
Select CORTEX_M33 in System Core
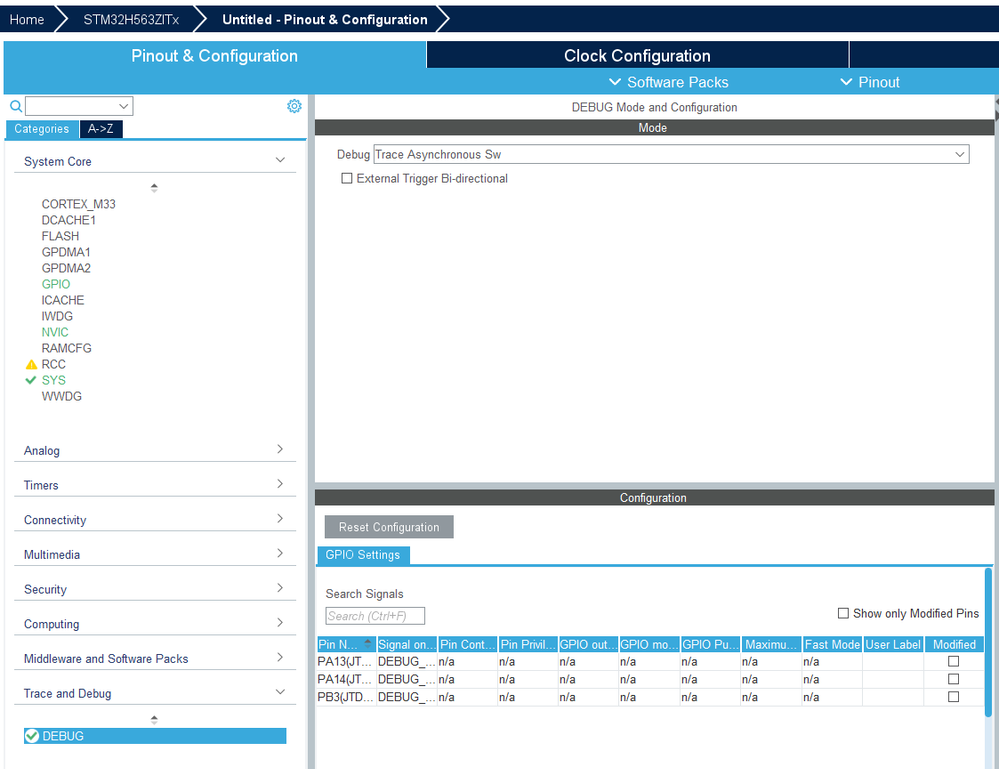(78, 204)
